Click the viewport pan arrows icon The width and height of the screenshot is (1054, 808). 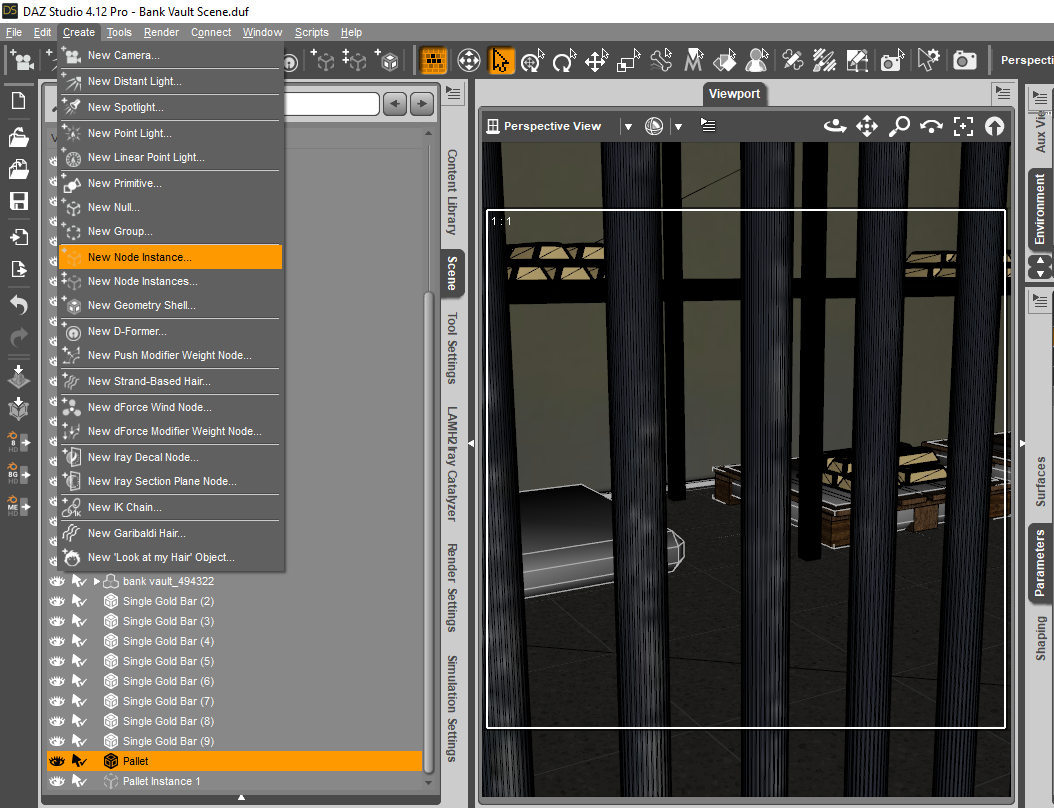point(867,126)
